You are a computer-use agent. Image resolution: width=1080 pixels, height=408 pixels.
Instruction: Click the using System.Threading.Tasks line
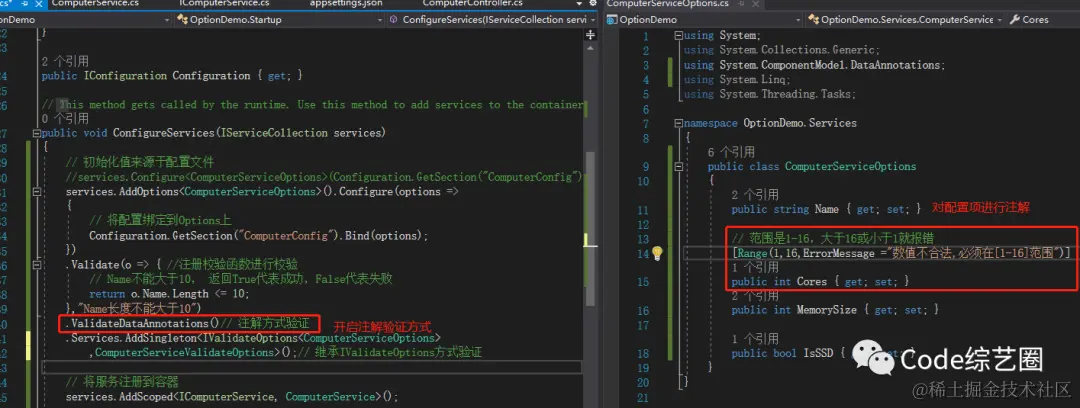[x=770, y=94]
